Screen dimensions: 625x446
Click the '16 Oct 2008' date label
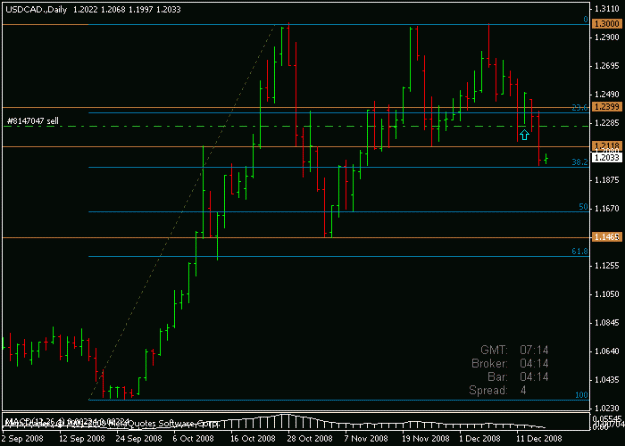253,438
